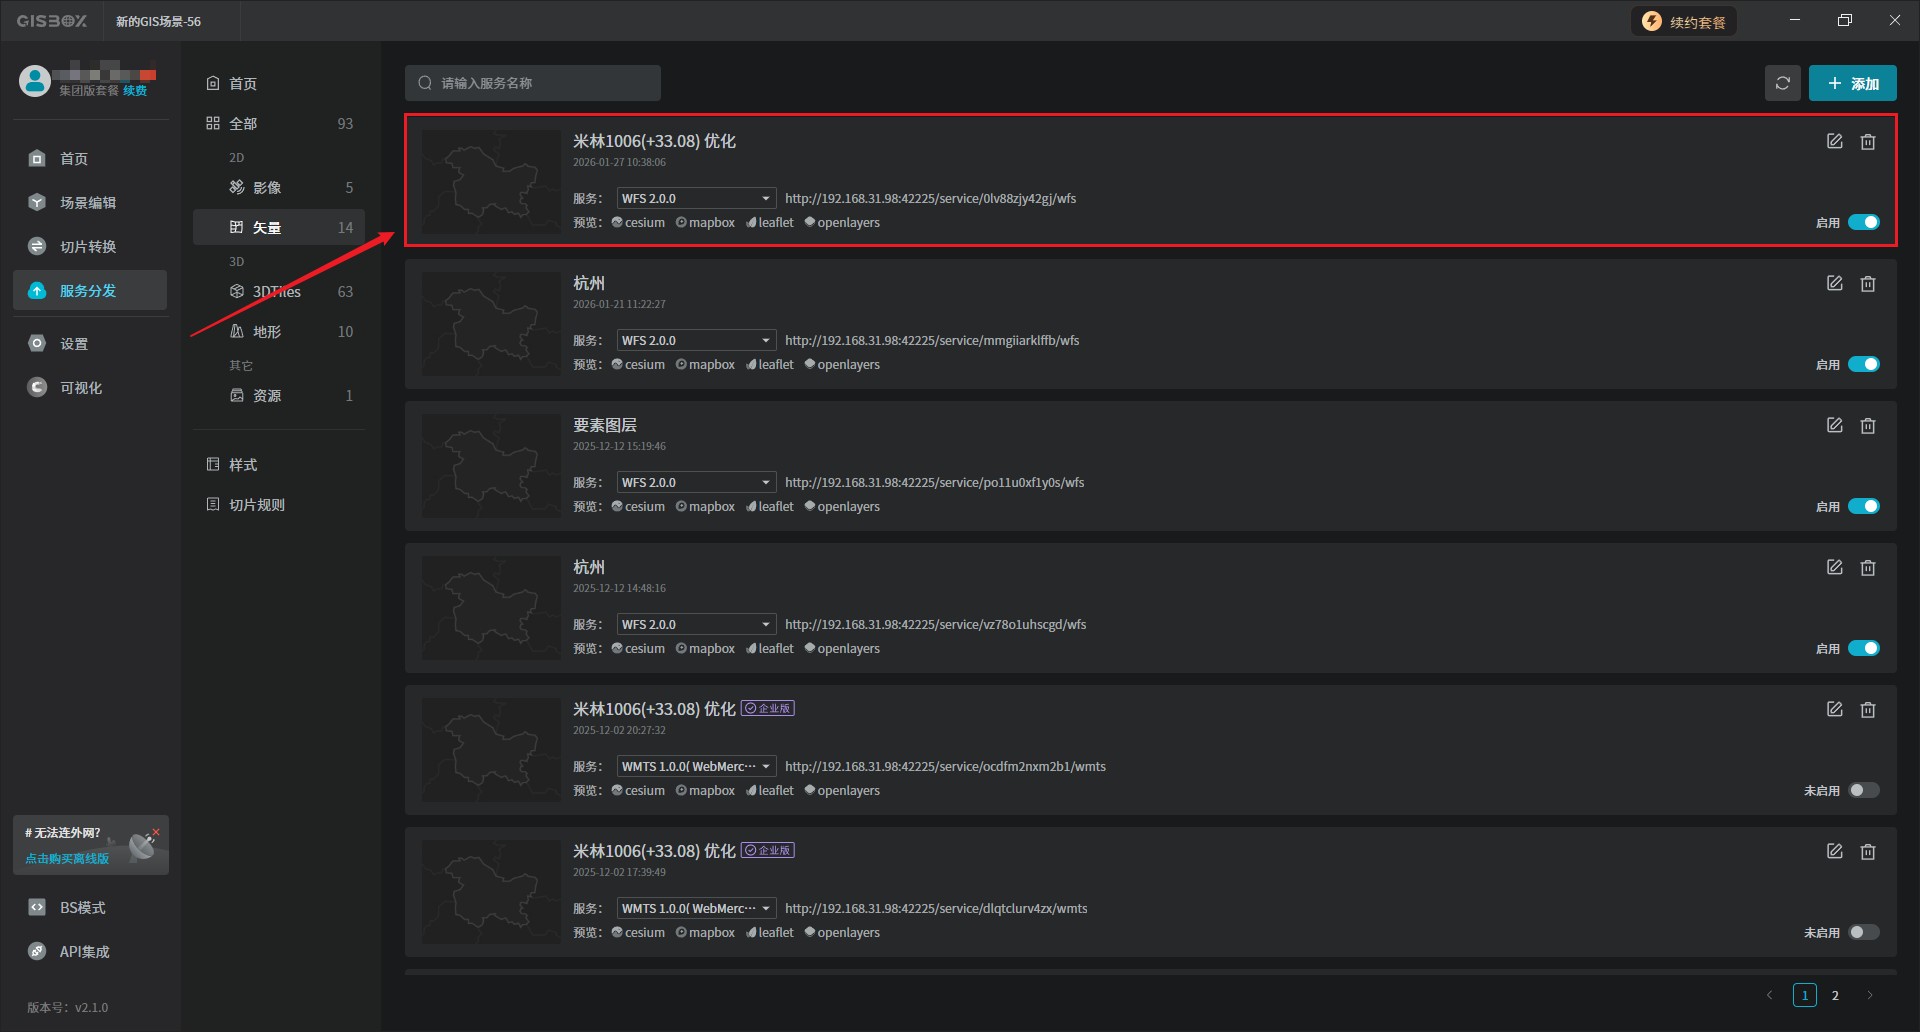The image size is (1920, 1032).
Task: Turn off the 要素图层 enable switch
Action: pos(1863,507)
